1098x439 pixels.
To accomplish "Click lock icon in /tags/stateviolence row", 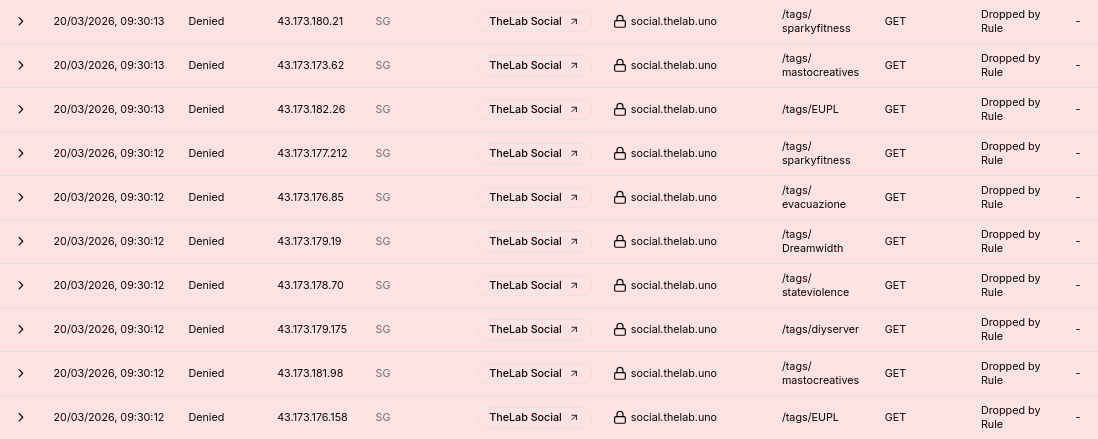I will [620, 286].
